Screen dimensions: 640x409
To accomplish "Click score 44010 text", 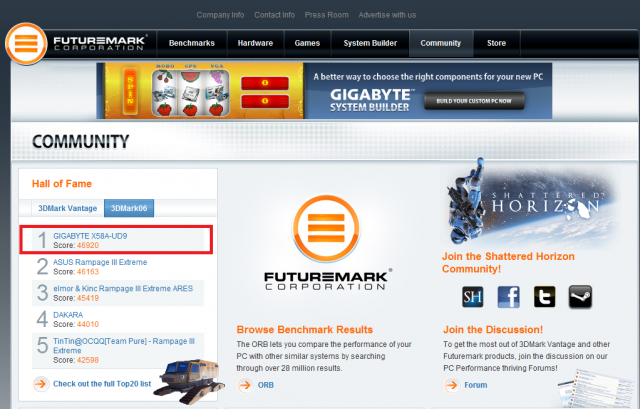I will tap(88, 324).
